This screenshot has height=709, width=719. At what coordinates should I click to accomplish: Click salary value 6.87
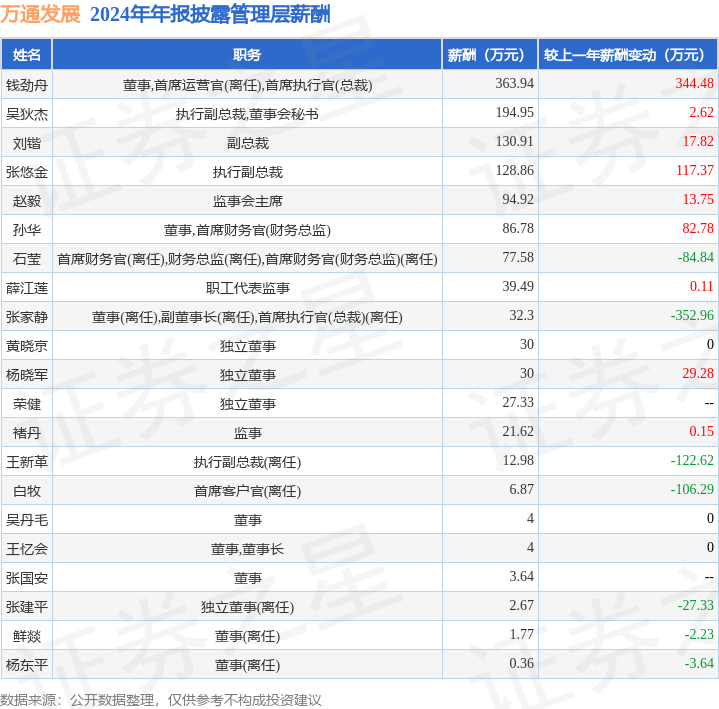pyautogui.click(x=521, y=489)
